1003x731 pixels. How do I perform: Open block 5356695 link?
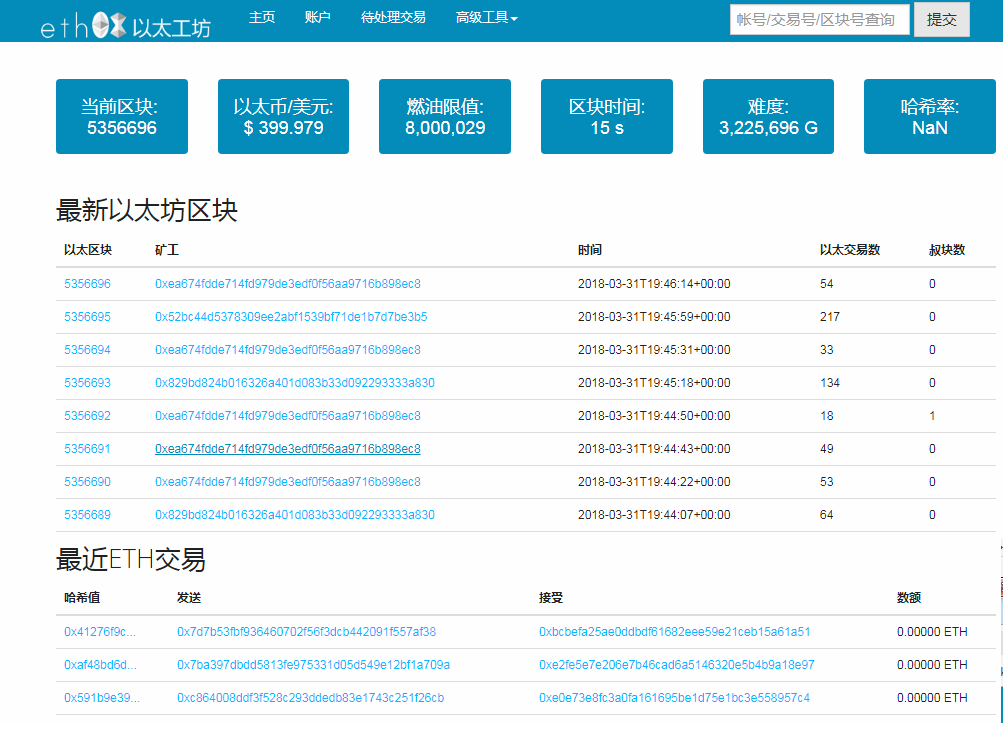(88, 317)
